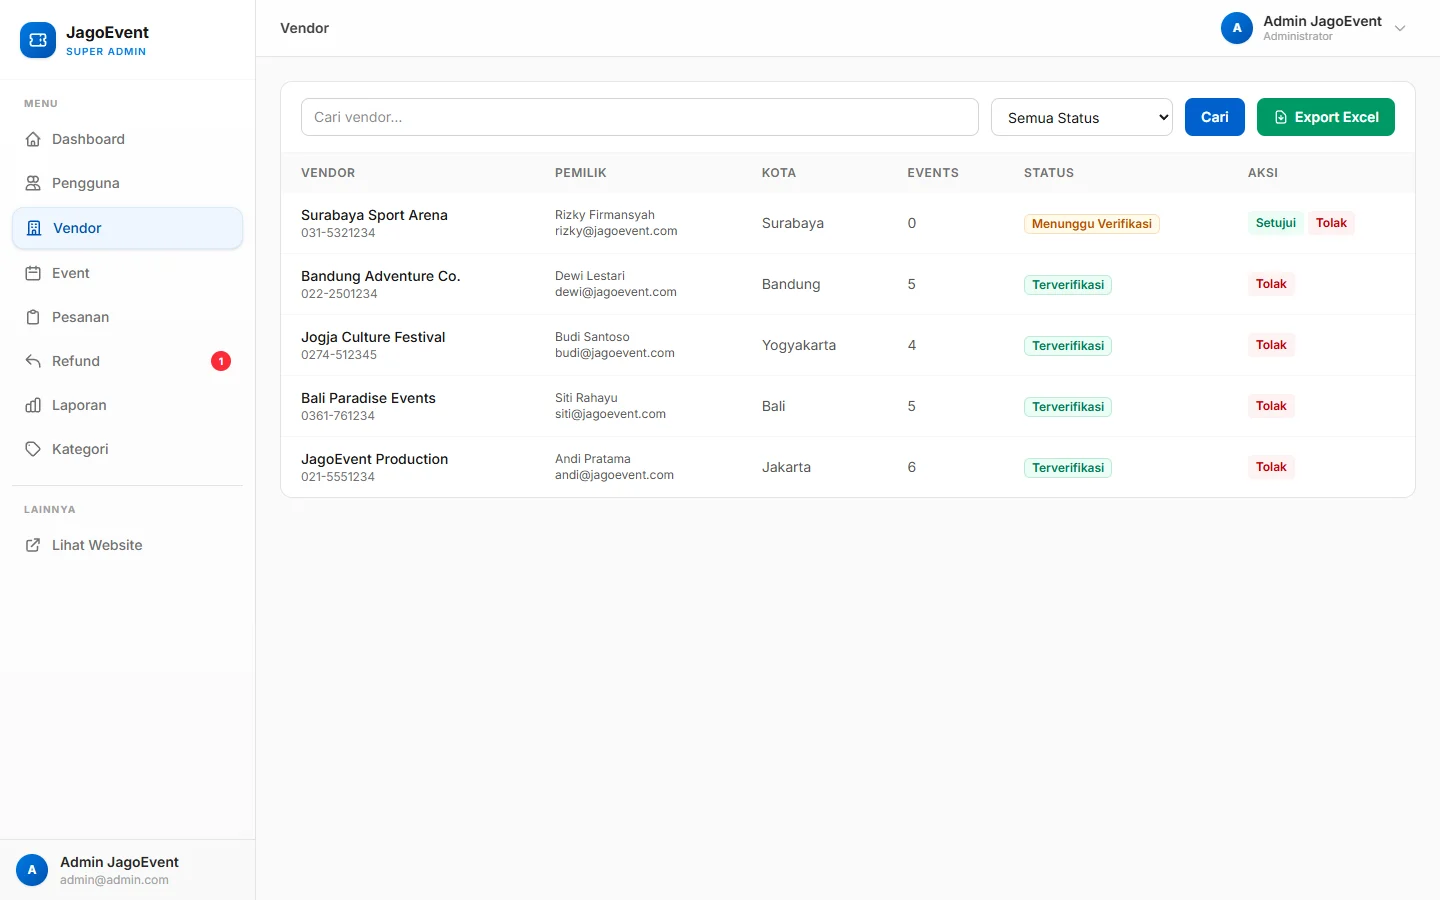This screenshot has width=1440, height=900.
Task: Click the Terverifikasi badge for Bandung Adventure Co.
Action: point(1068,285)
